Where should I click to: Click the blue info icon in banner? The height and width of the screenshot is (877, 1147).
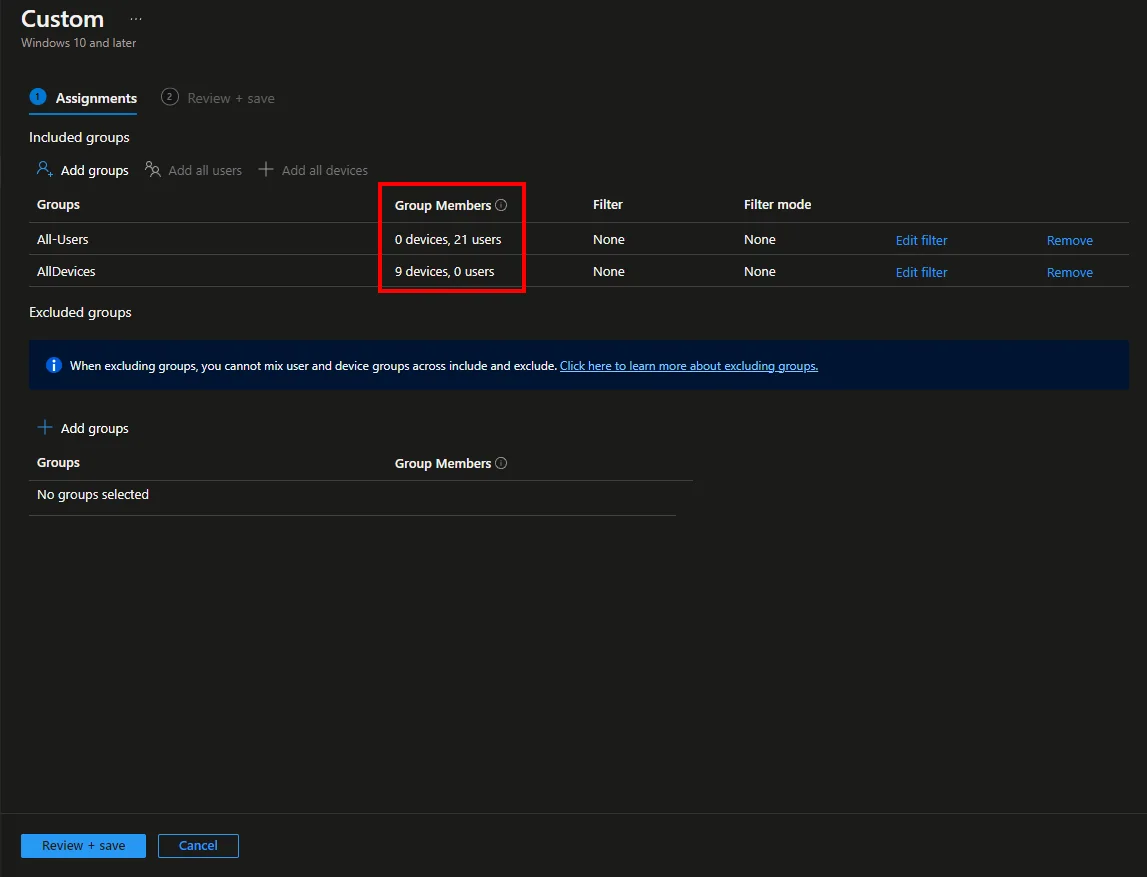pyautogui.click(x=53, y=365)
